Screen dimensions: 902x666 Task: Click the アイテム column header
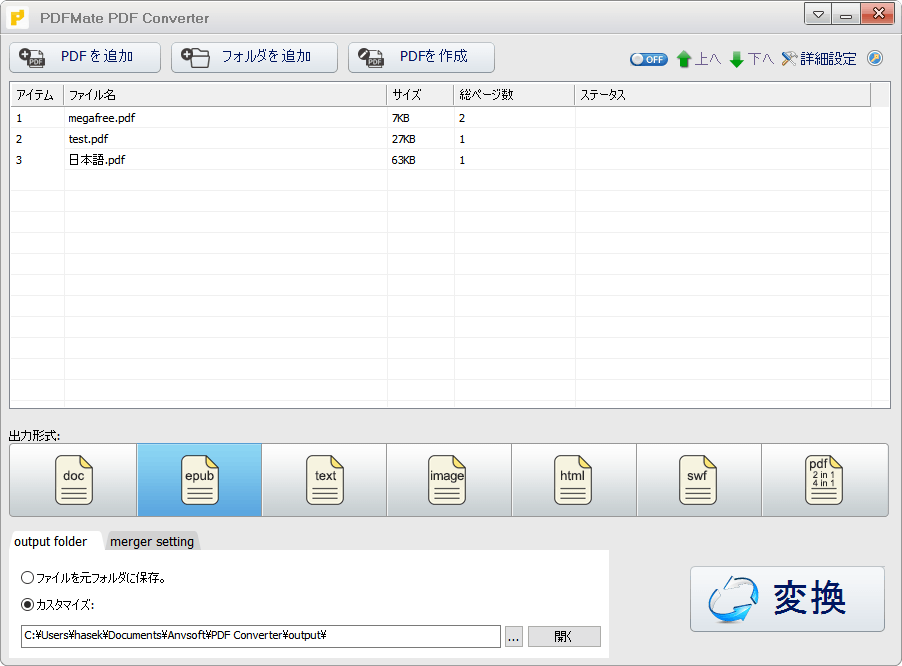point(37,95)
